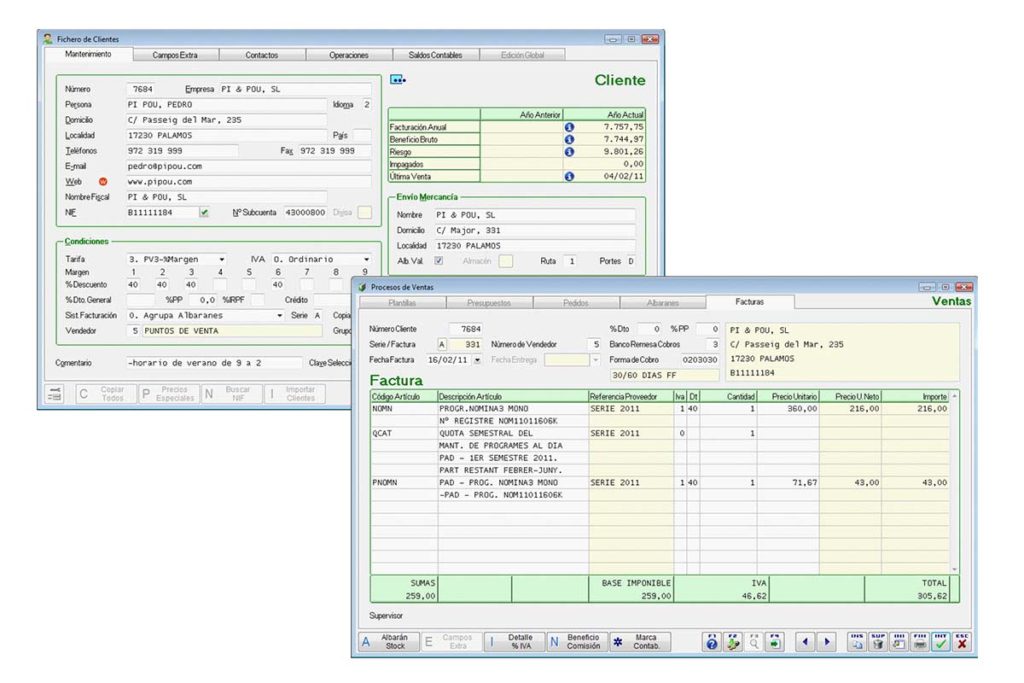Click the Beneficio Comisión button
The width and height of the screenshot is (1024, 683).
(x=577, y=641)
